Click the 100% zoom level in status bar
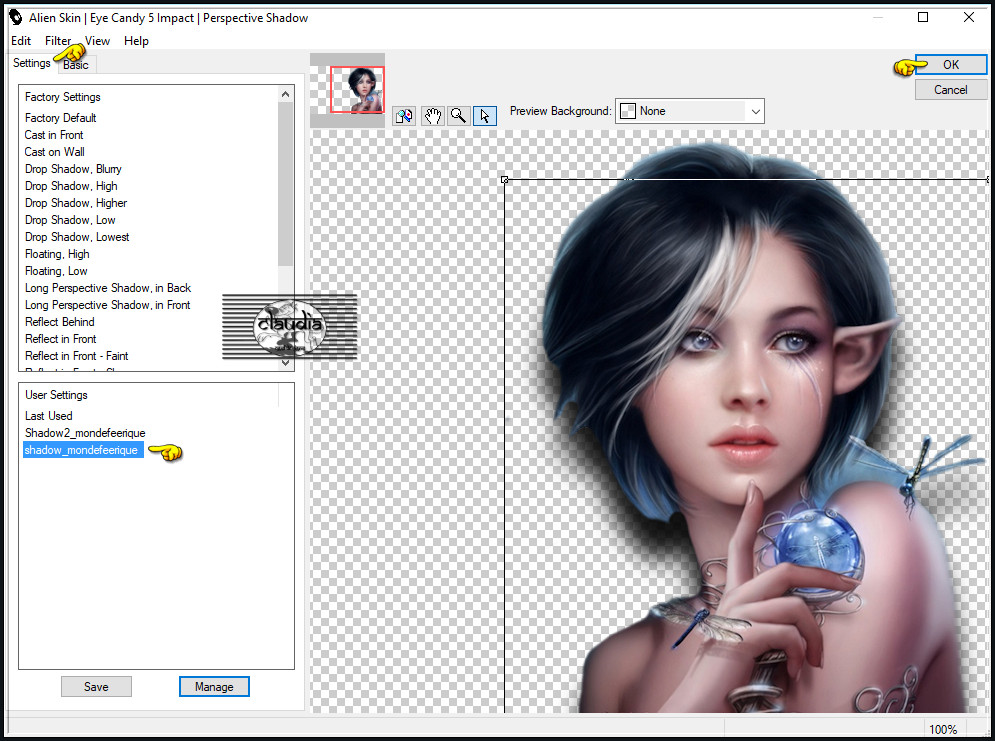 (943, 730)
